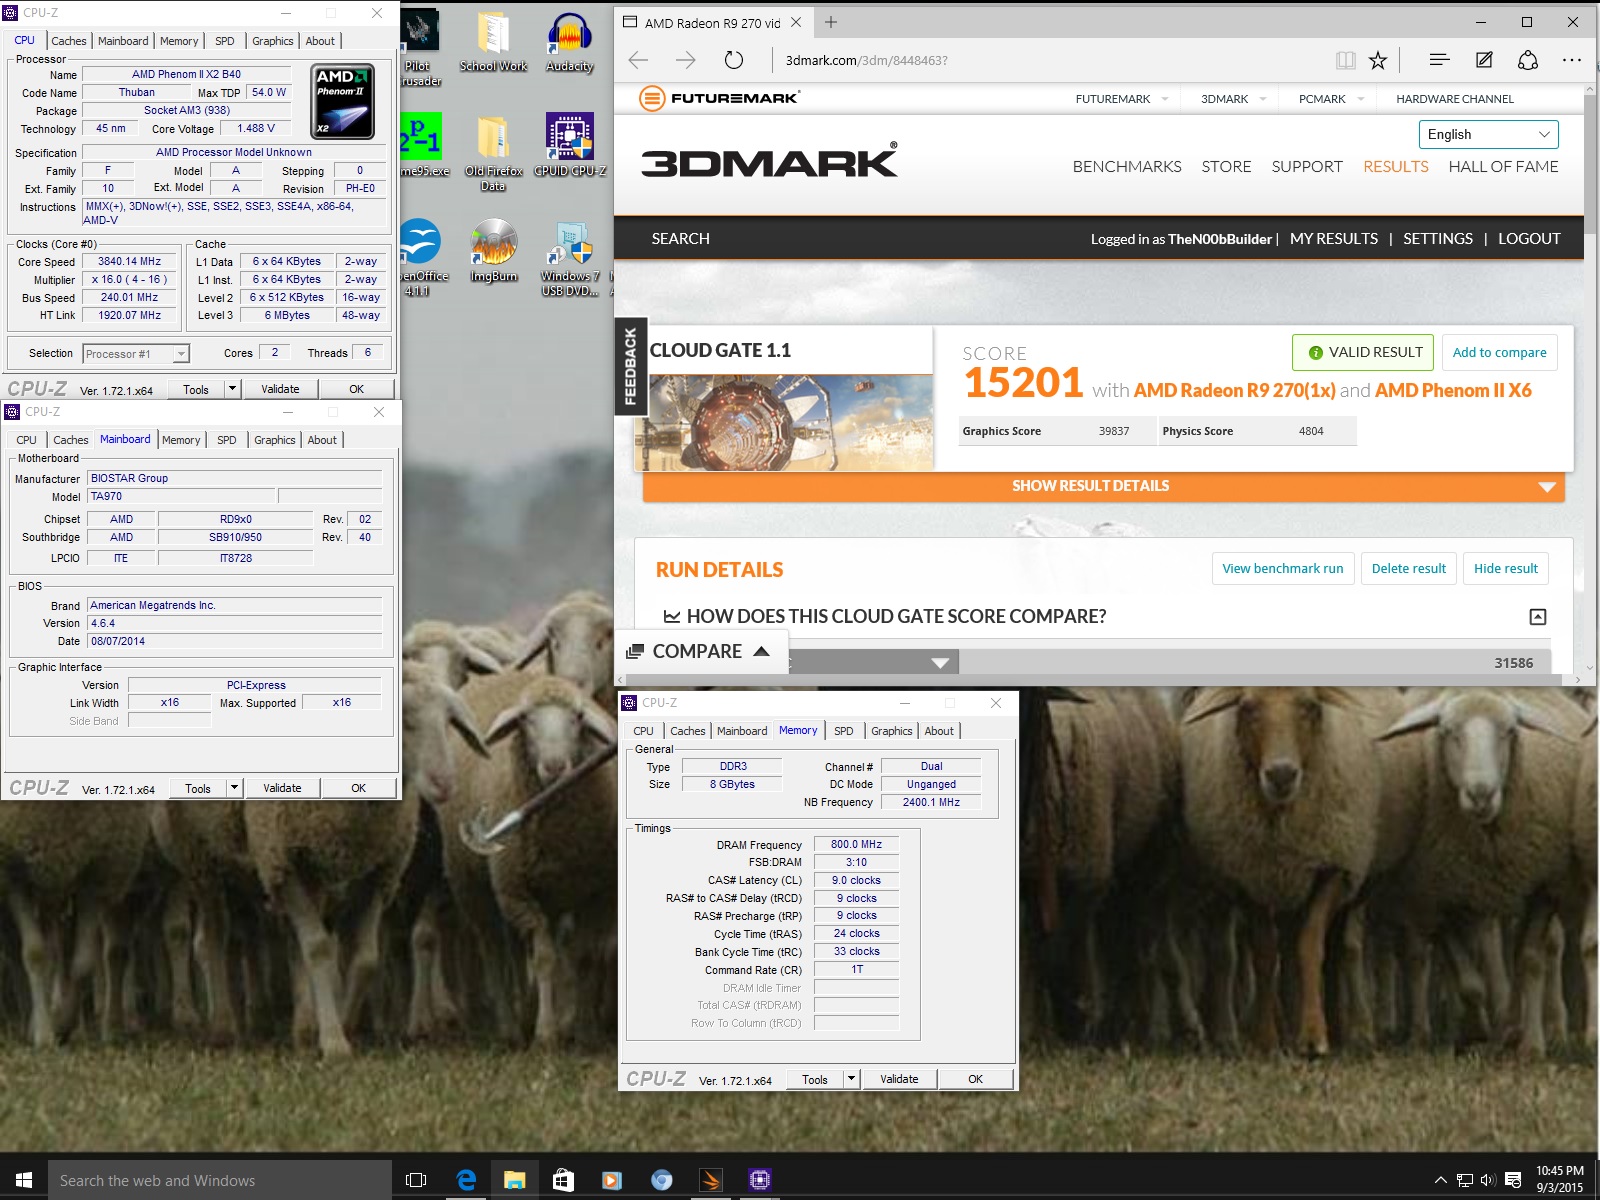Open Tools dropdown arrow in Memory window
The image size is (1600, 1200).
852,1079
